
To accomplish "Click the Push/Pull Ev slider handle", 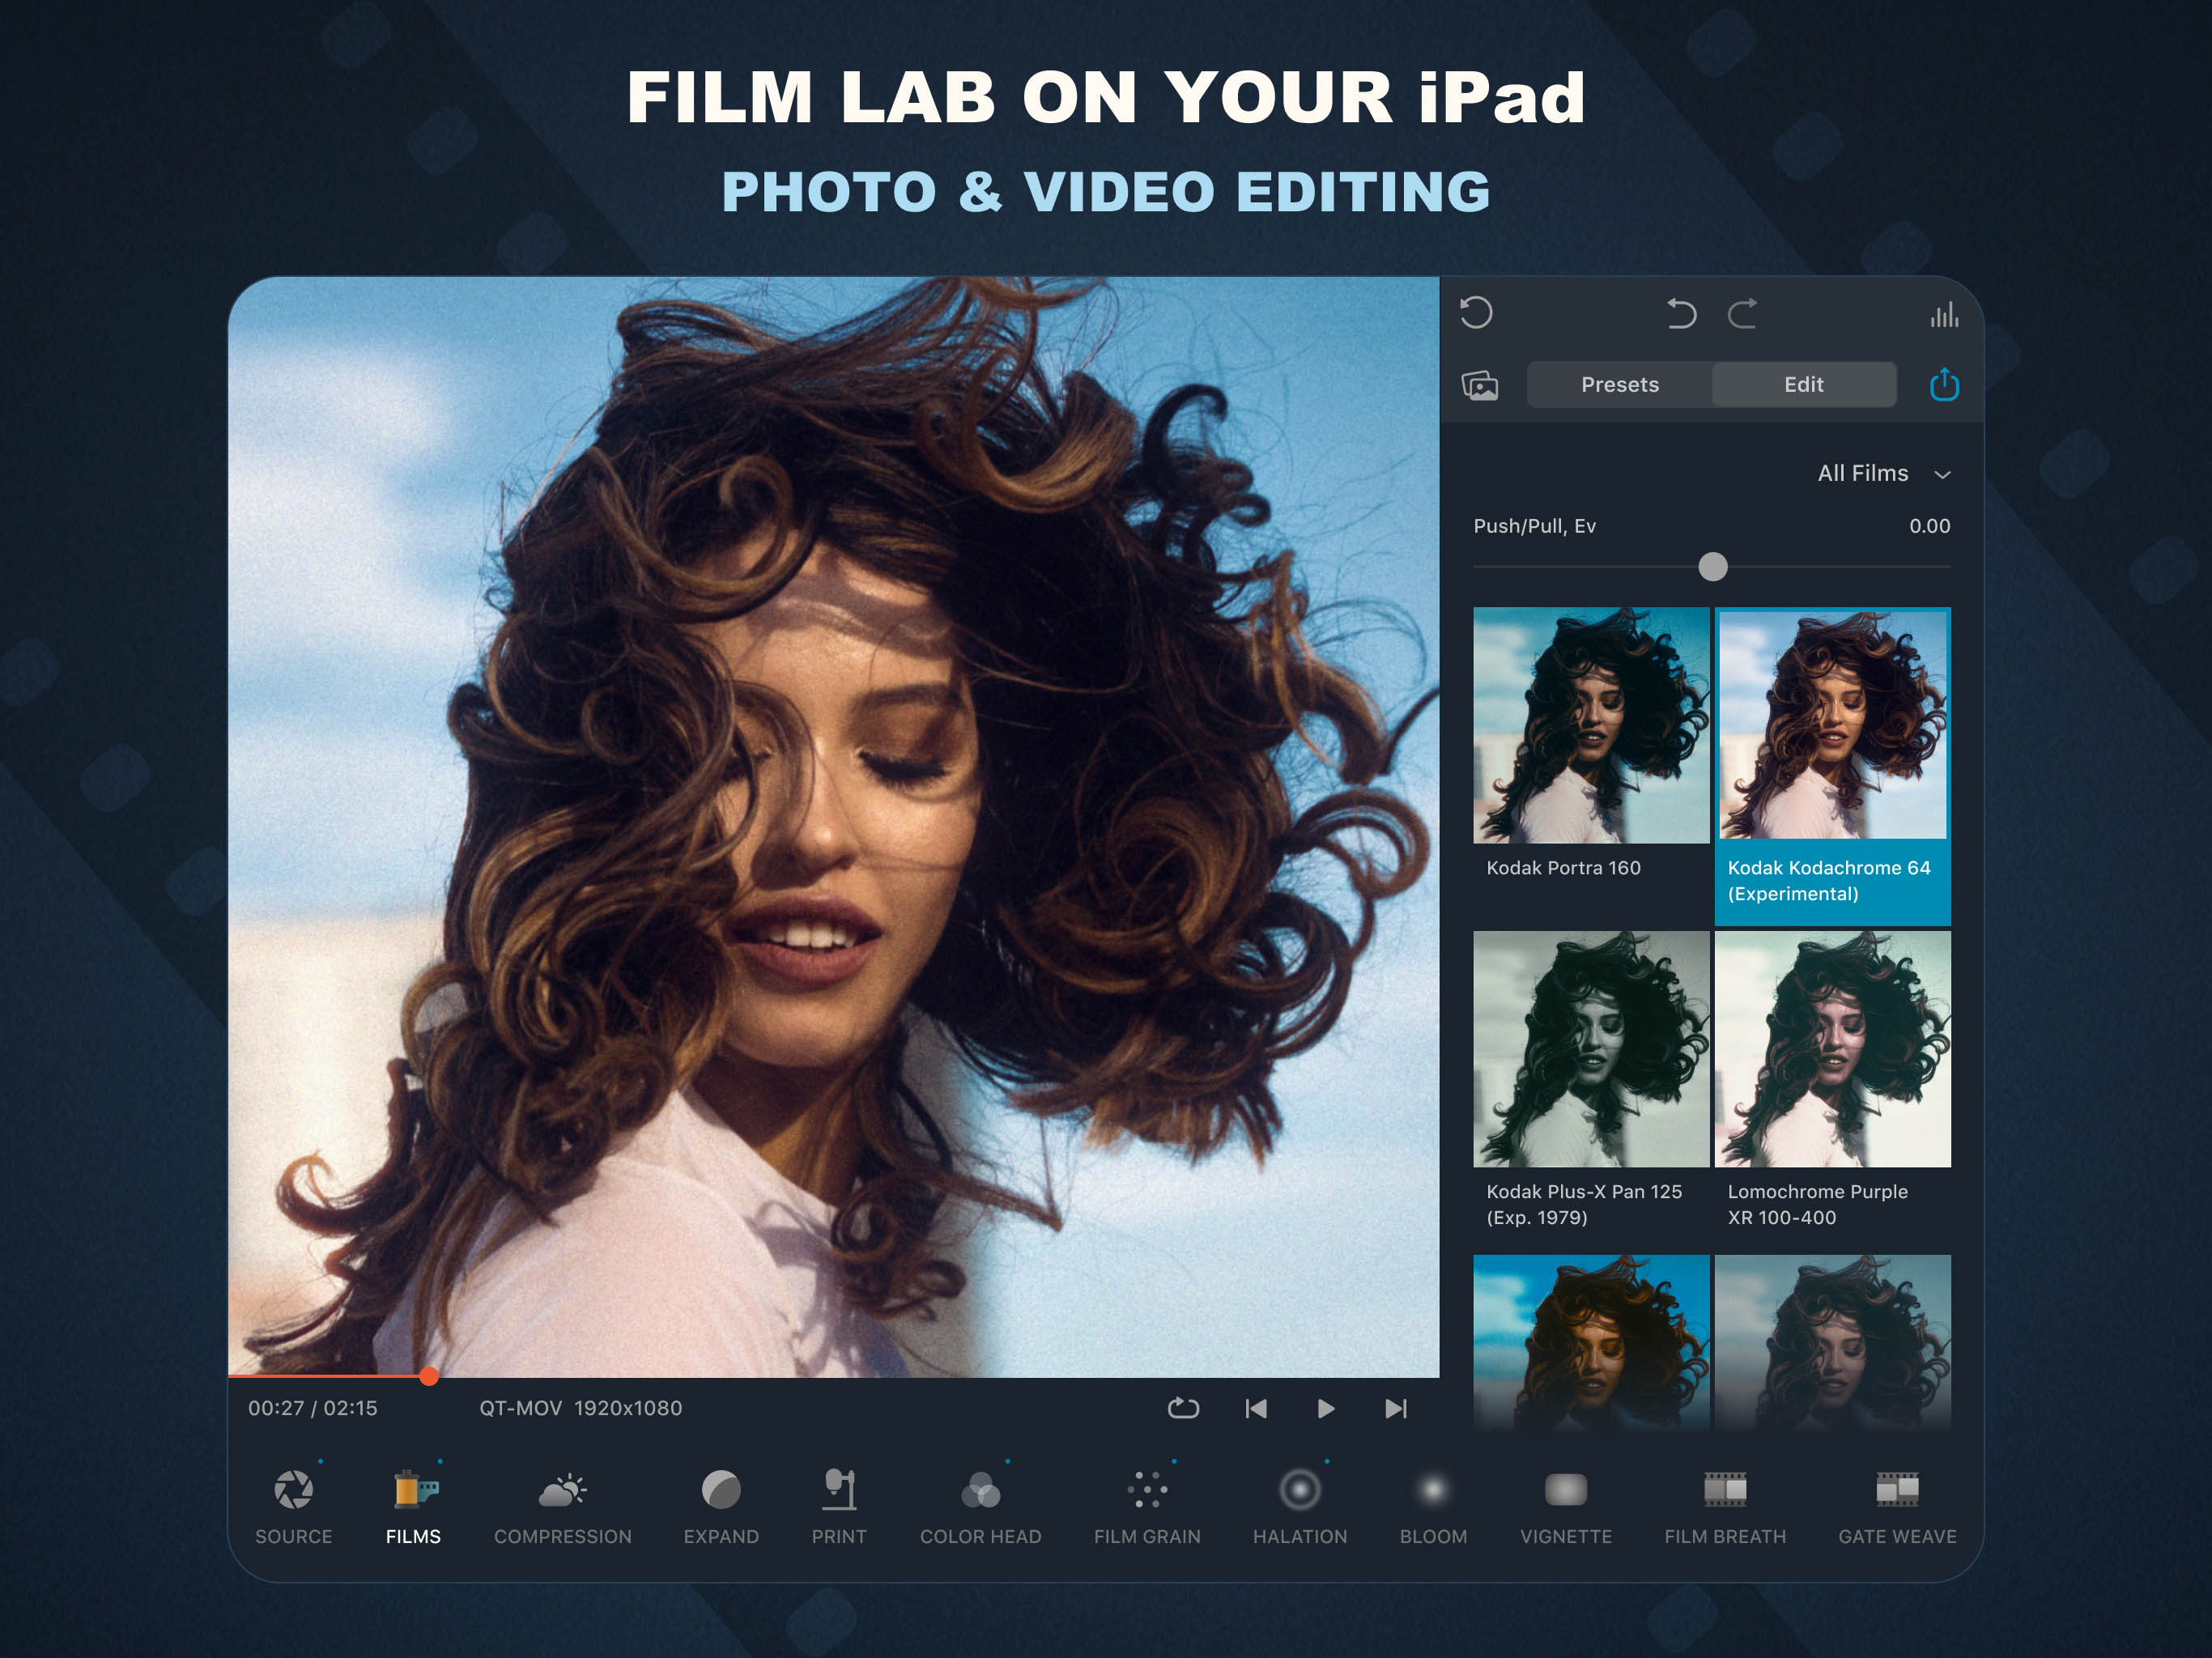I will click(x=1712, y=567).
